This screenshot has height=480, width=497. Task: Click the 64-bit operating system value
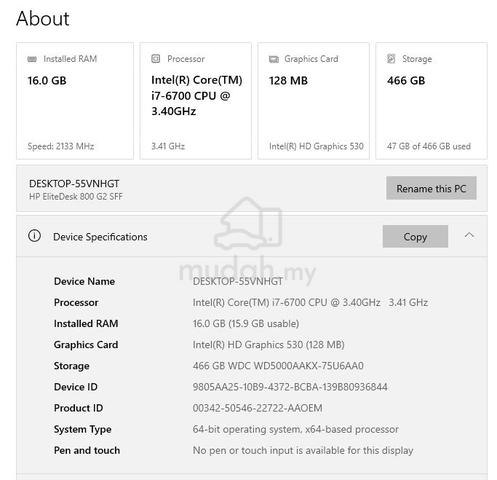coord(295,429)
